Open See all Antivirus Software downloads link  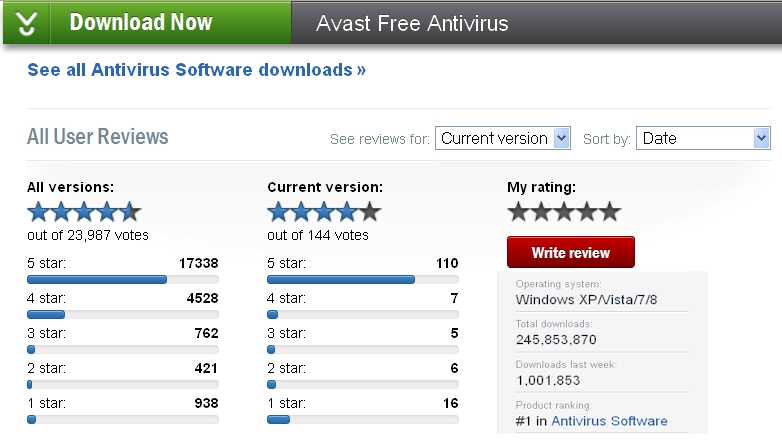pos(197,70)
